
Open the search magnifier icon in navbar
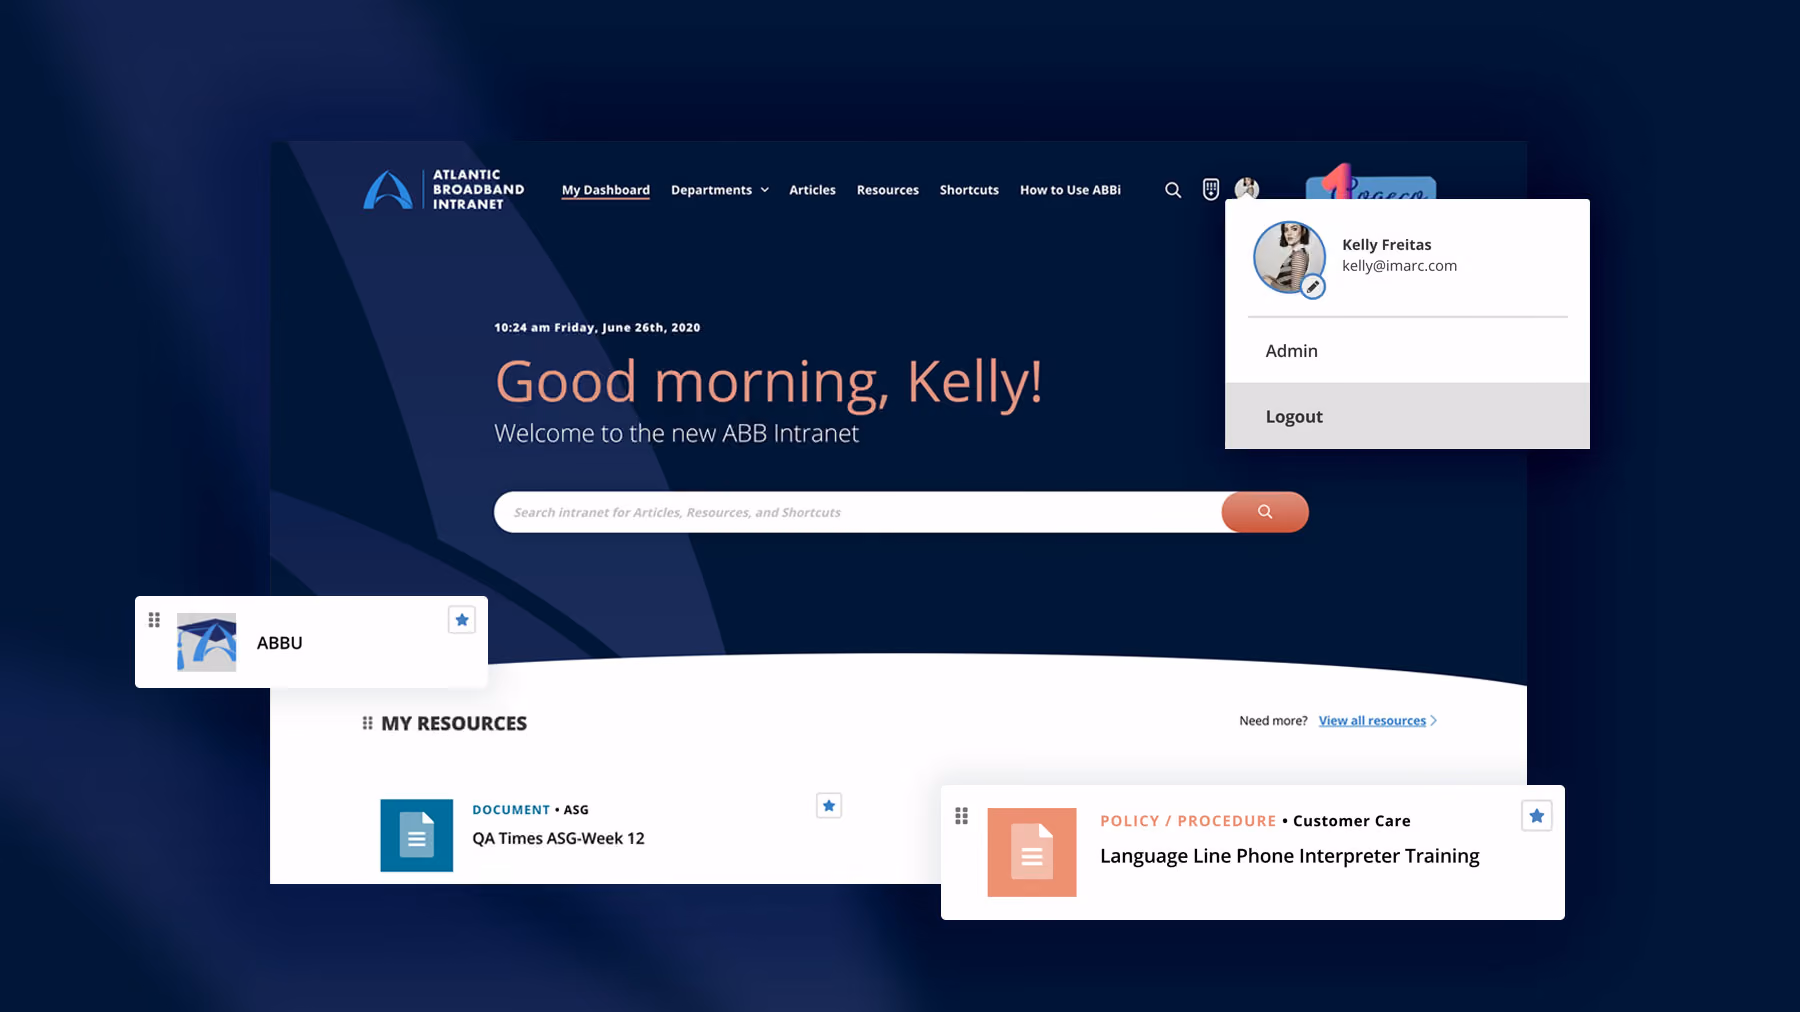1173,190
